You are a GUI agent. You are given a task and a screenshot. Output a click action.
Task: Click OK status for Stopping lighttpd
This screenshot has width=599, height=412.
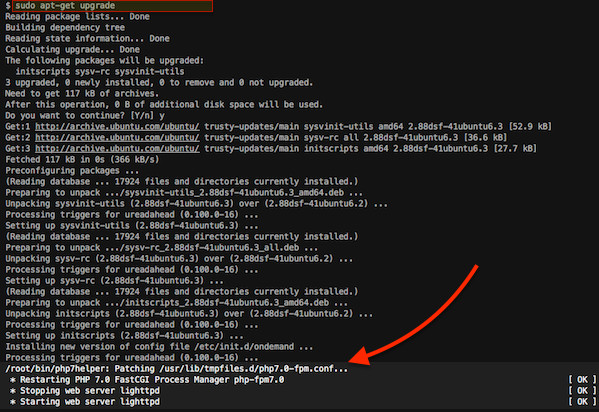[582, 391]
